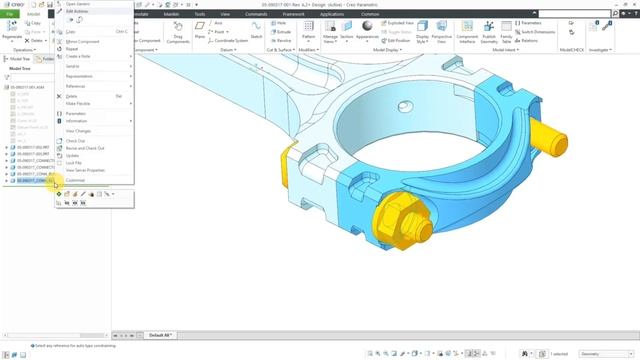Viewport: 640px width, 360px height.
Task: Click Publish Geometry icon
Action: (489, 26)
